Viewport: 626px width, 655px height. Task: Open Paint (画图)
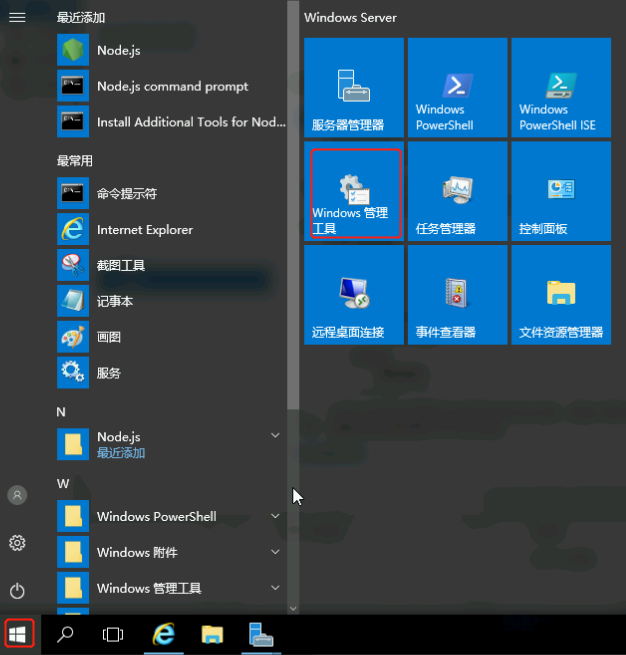click(x=171, y=337)
